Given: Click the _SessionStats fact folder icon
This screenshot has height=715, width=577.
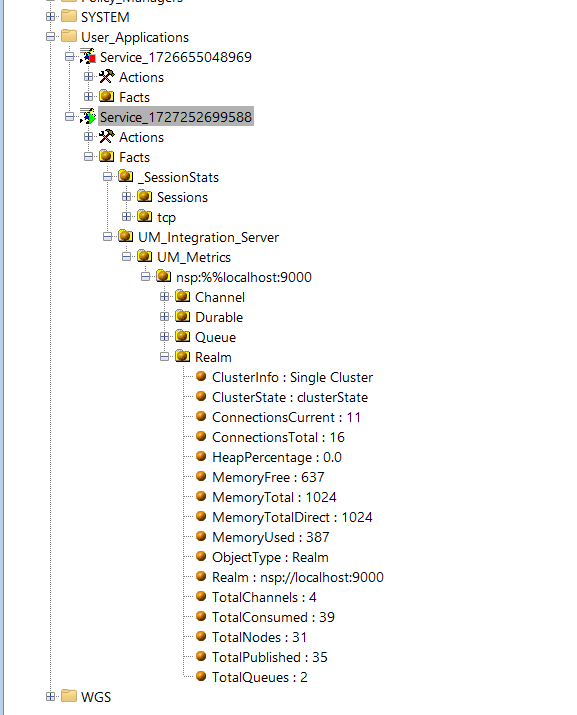Looking at the screenshot, I should [x=126, y=176].
